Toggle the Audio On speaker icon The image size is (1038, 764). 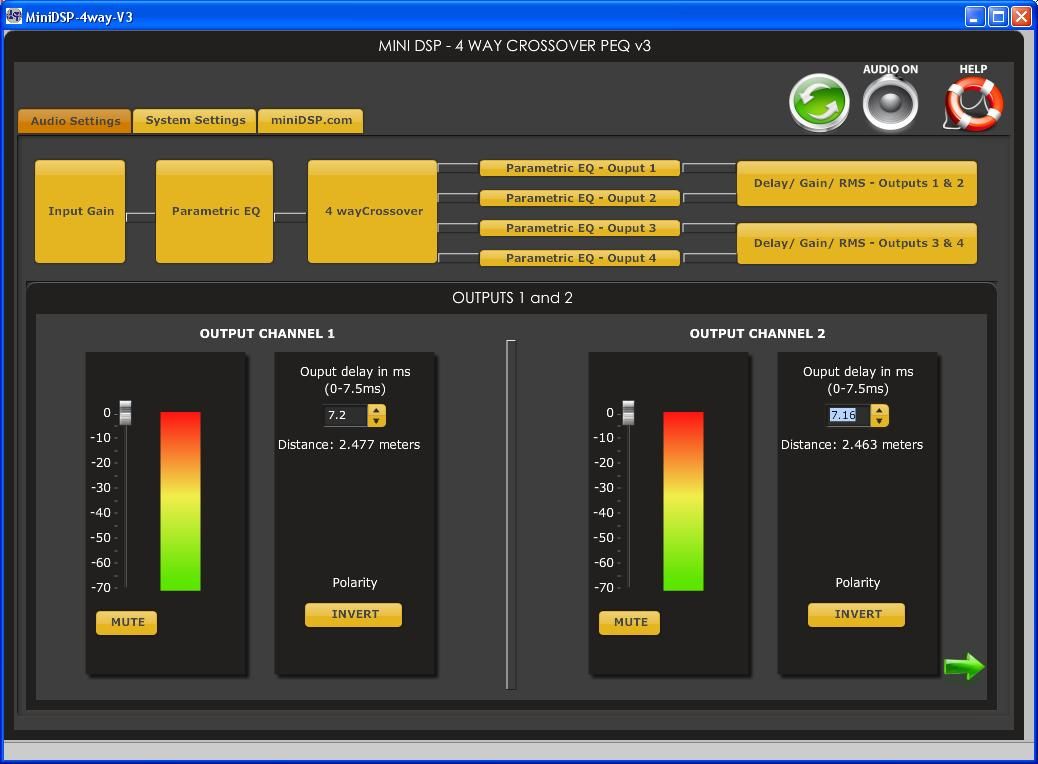pyautogui.click(x=890, y=103)
